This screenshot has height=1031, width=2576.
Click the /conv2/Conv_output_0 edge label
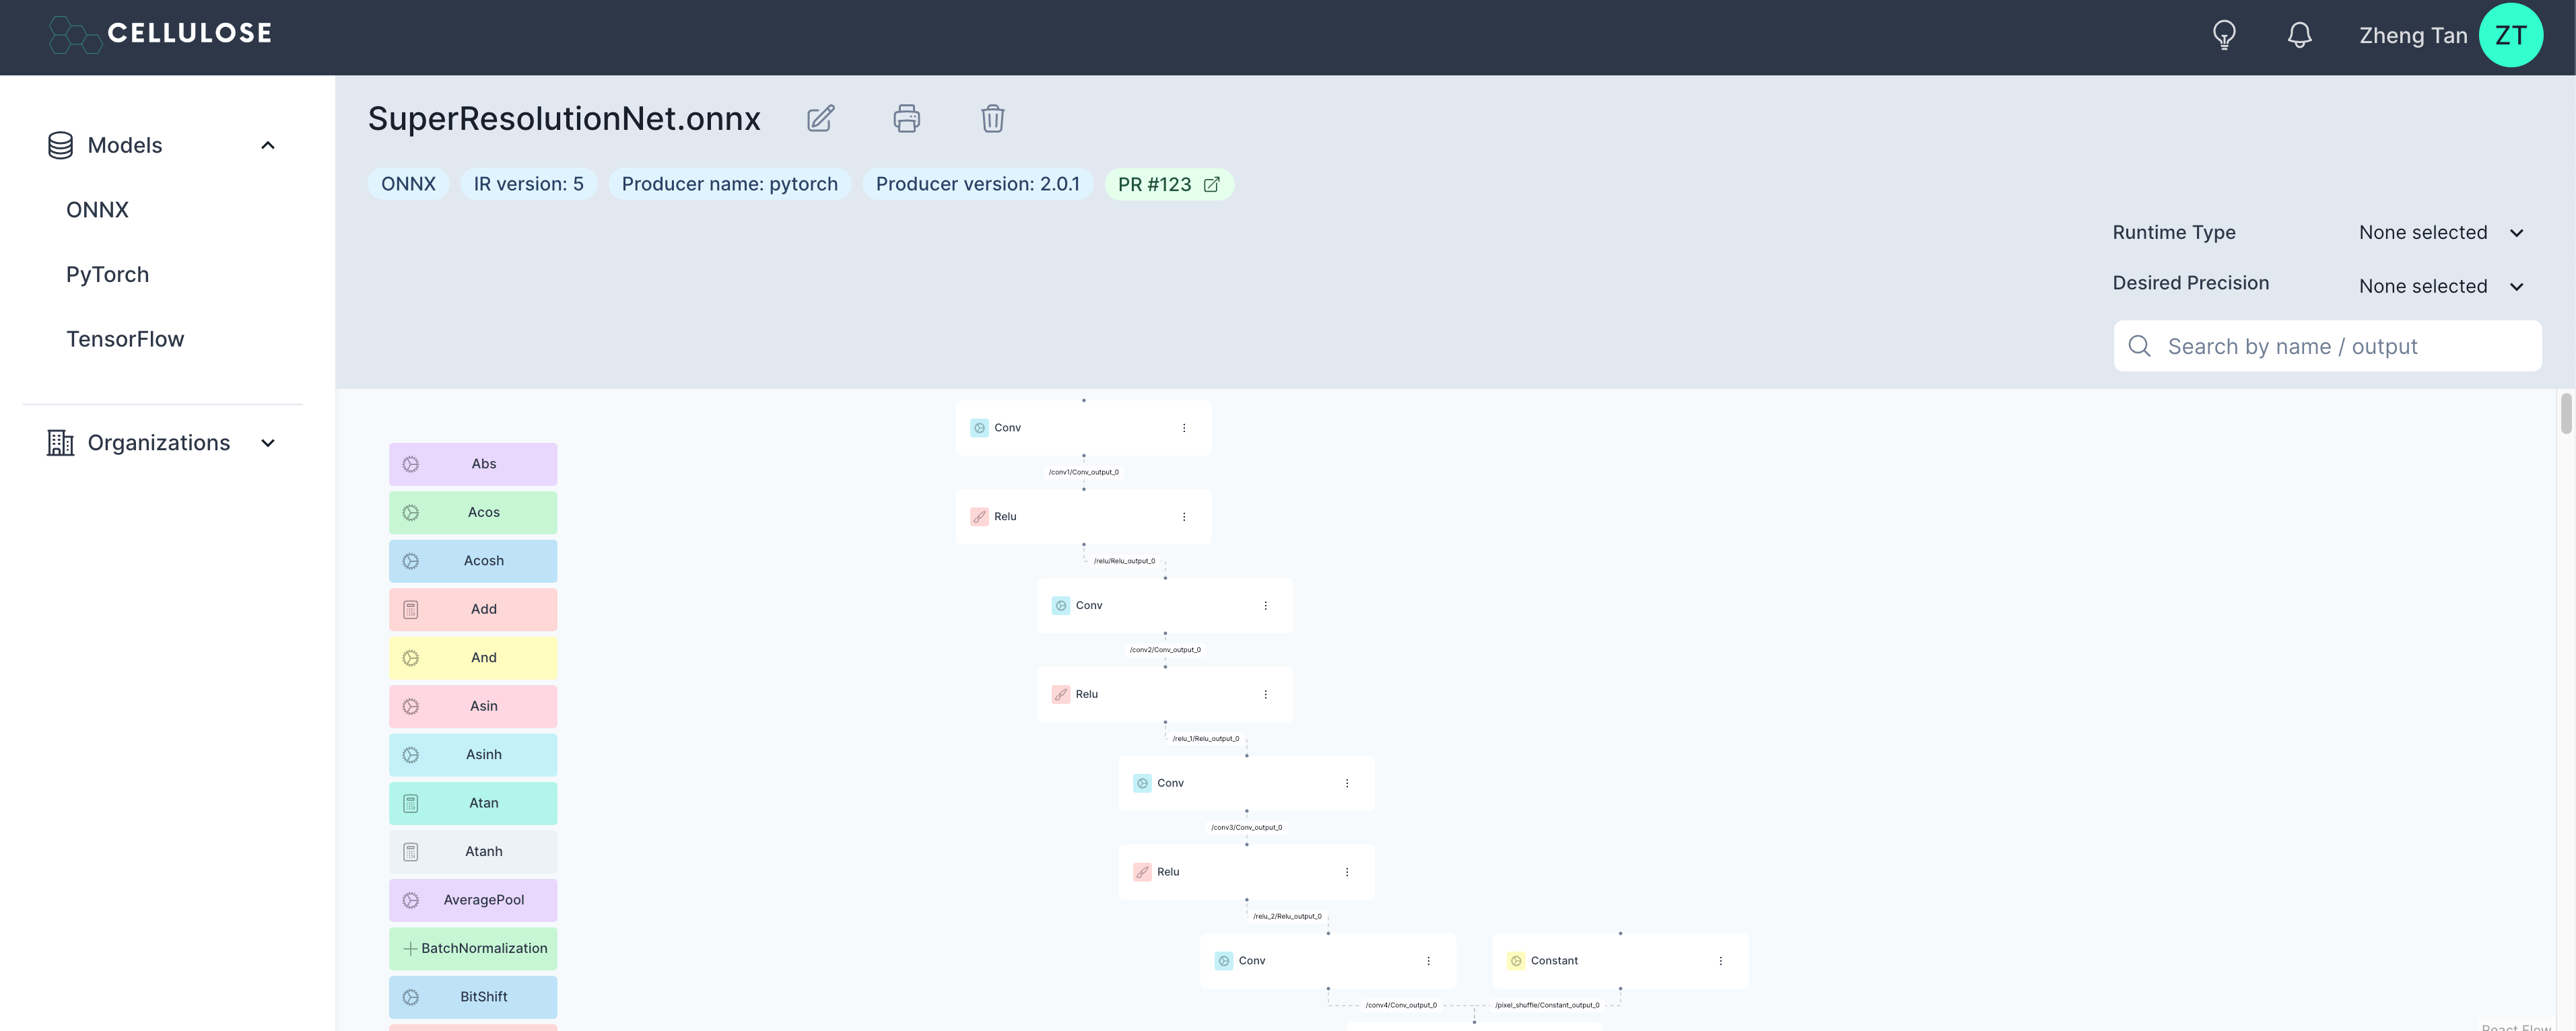pyautogui.click(x=1165, y=650)
